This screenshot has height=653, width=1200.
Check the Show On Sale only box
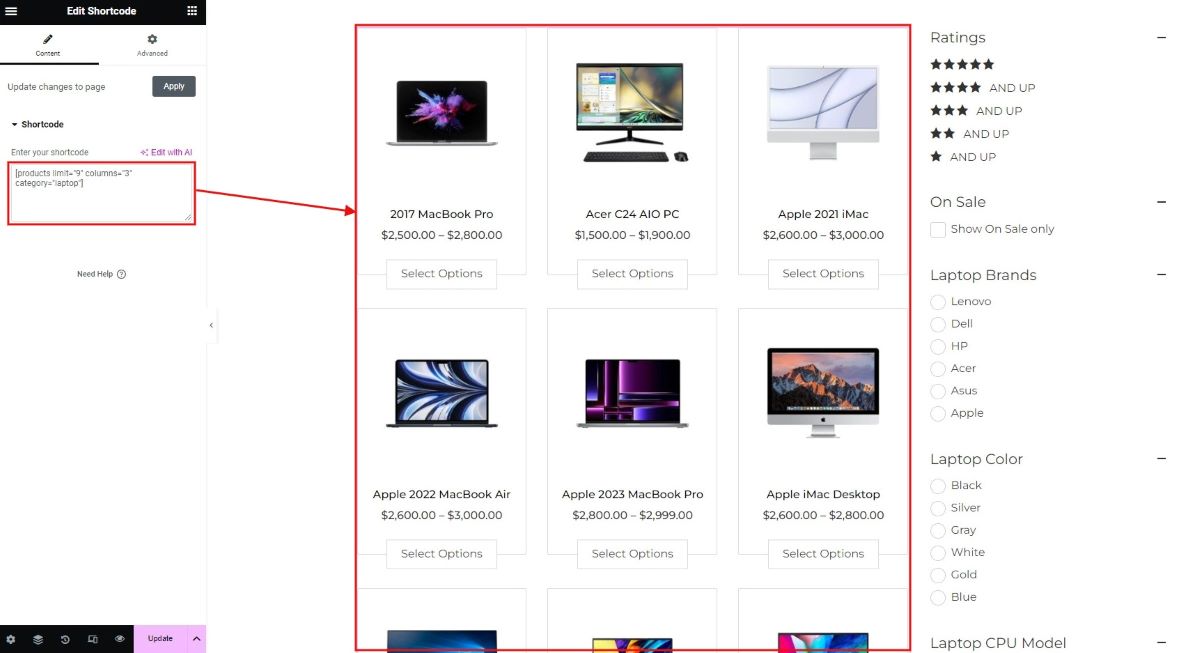tap(938, 229)
